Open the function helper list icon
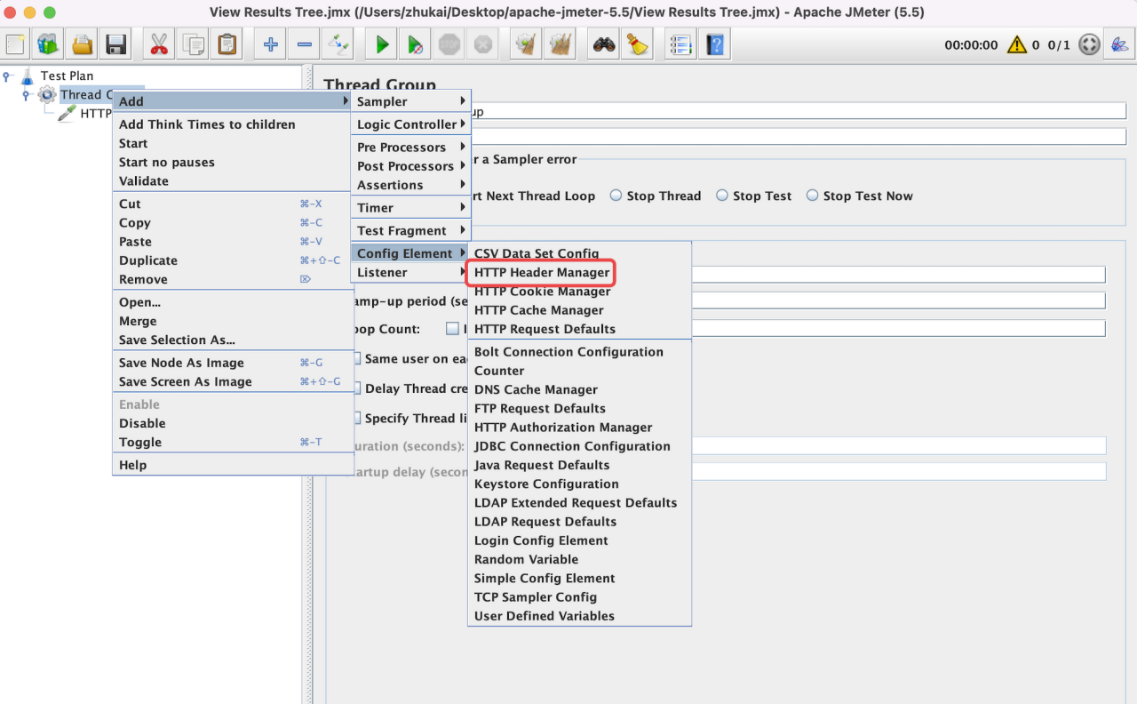This screenshot has height=704, width=1137. (680, 45)
